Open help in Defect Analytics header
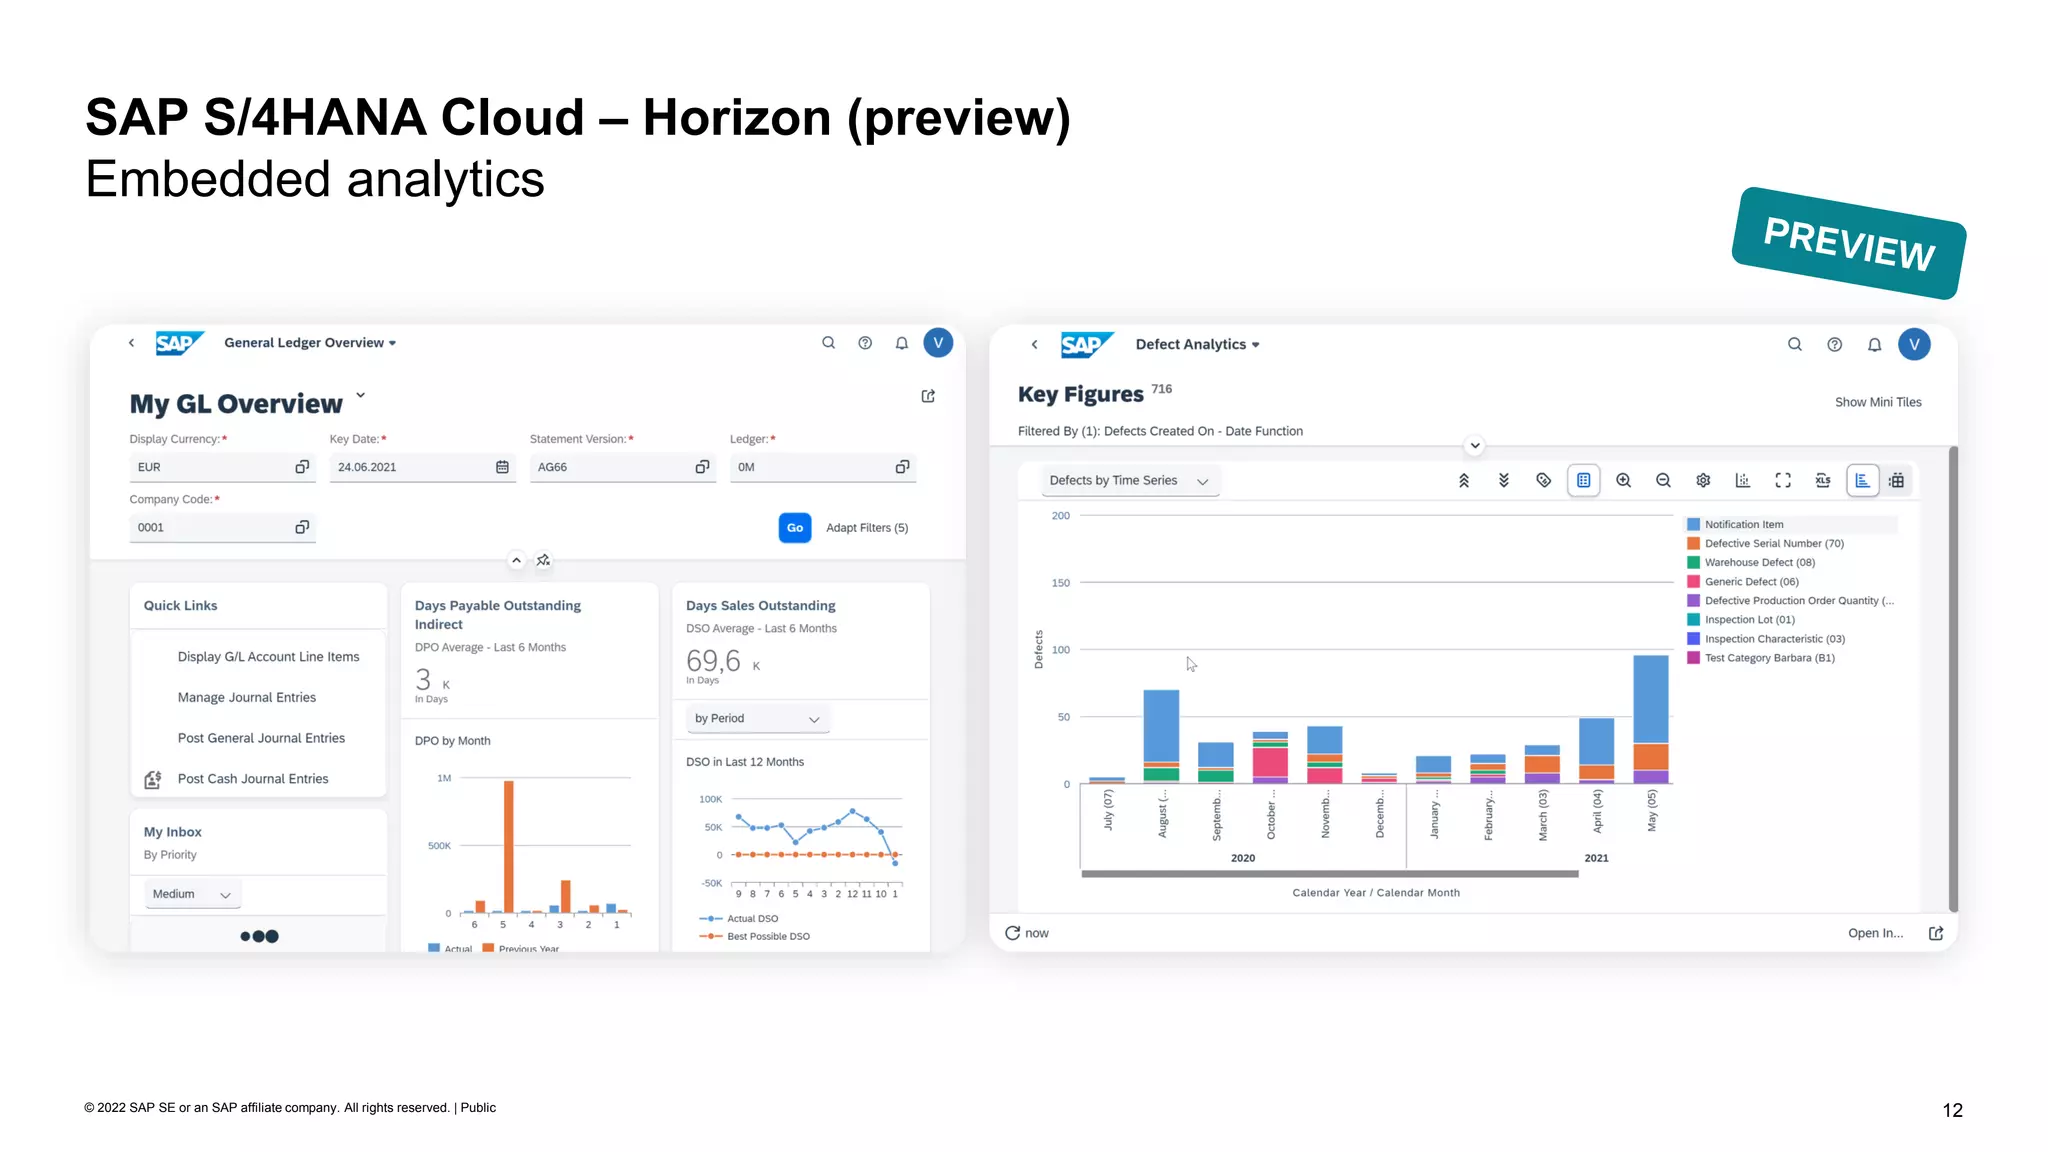The width and height of the screenshot is (2048, 1152). tap(1834, 345)
